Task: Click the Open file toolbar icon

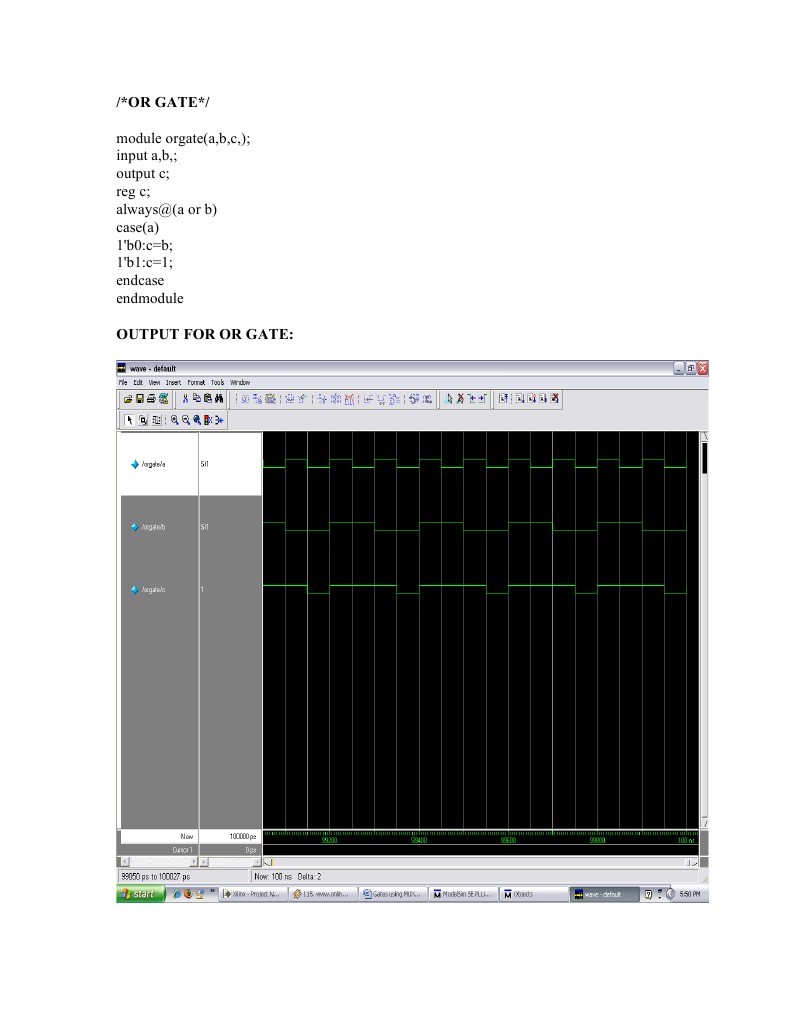Action: pos(126,398)
